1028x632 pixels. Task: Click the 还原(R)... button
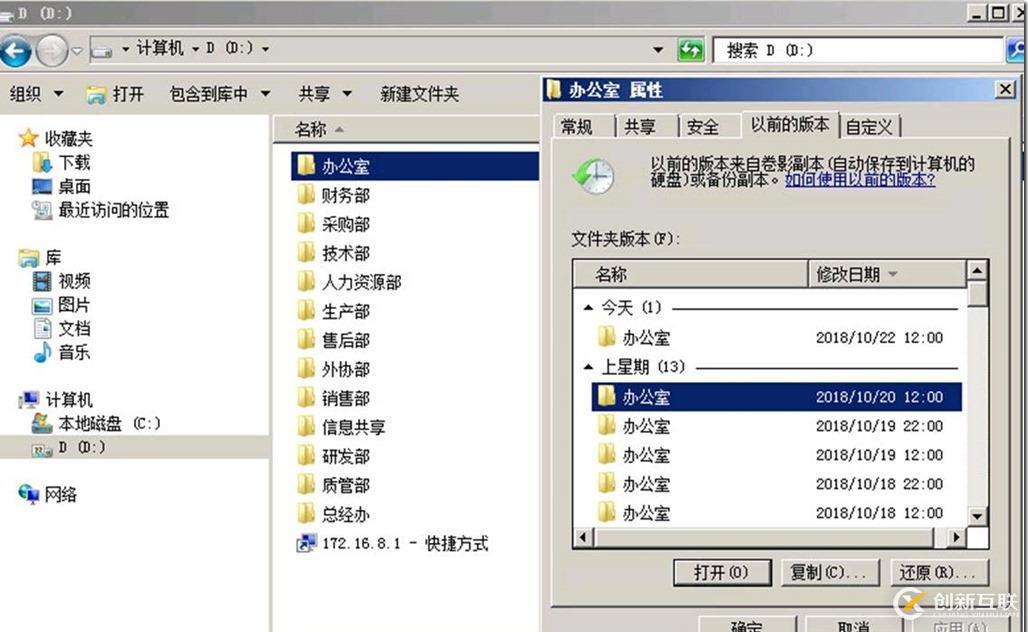[937, 572]
